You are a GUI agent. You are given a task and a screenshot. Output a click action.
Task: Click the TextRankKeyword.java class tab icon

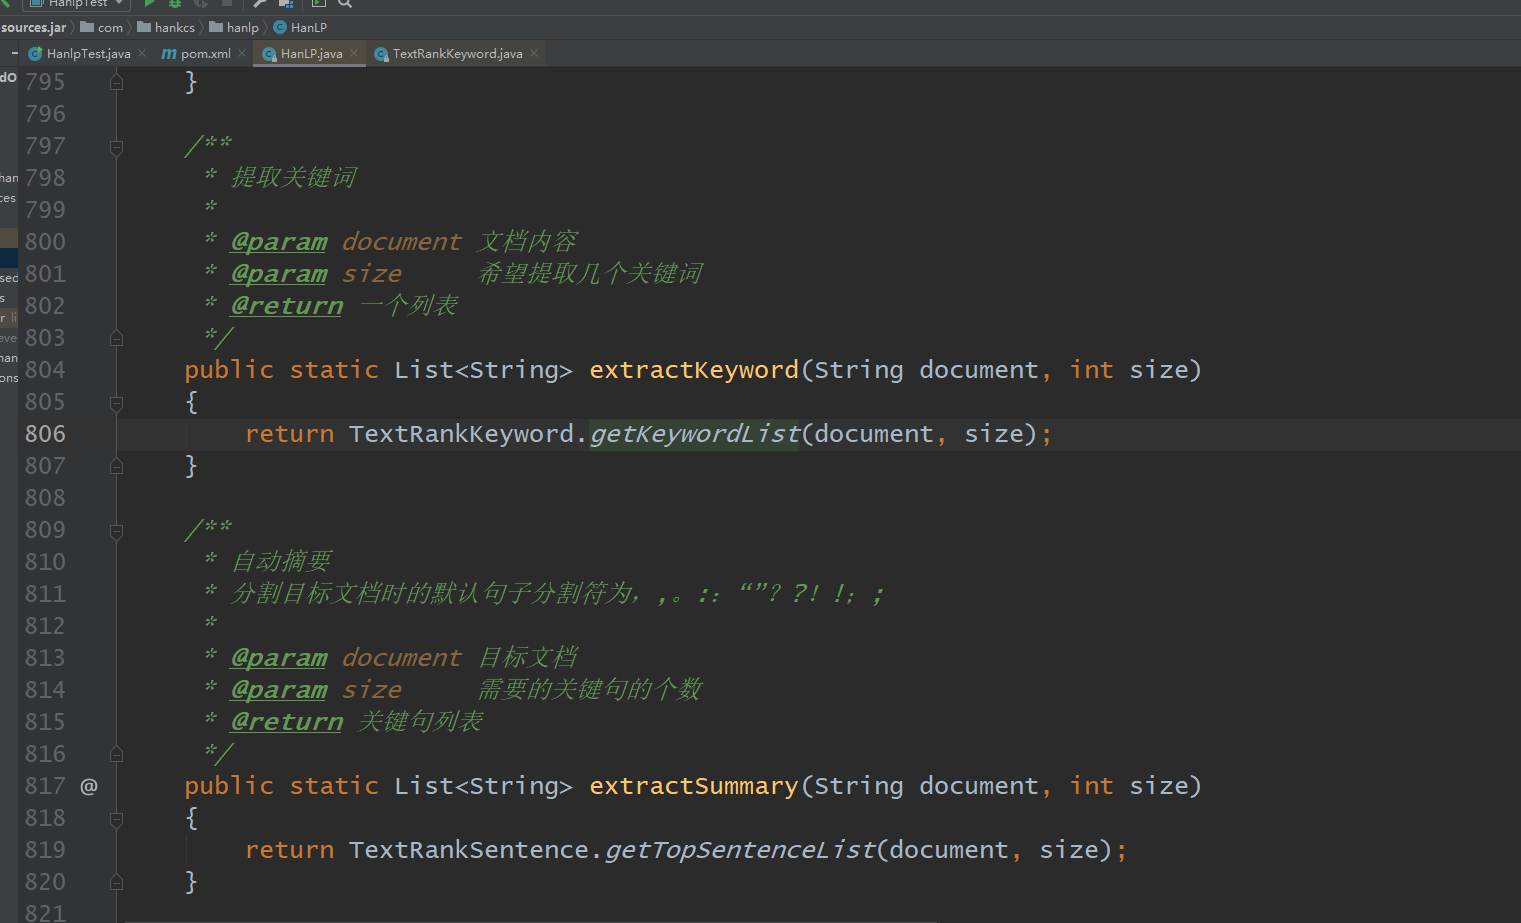(381, 53)
